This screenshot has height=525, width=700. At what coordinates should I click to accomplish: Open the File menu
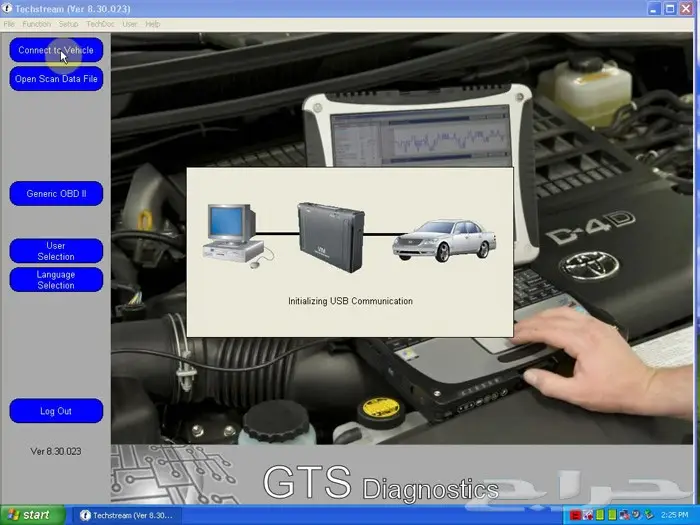(10, 24)
